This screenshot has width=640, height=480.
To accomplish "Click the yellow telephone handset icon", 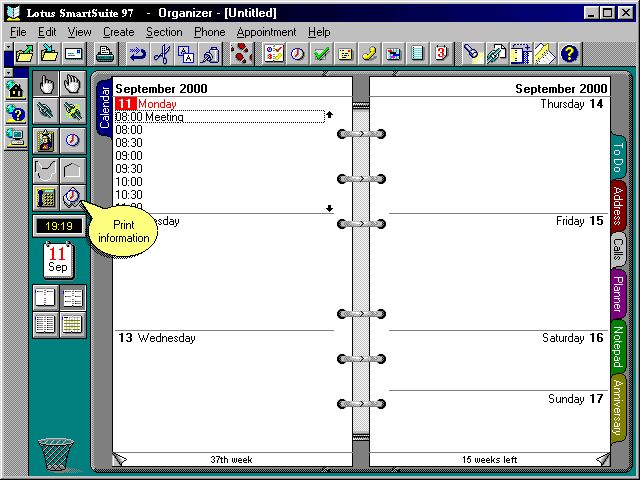I will point(369,54).
